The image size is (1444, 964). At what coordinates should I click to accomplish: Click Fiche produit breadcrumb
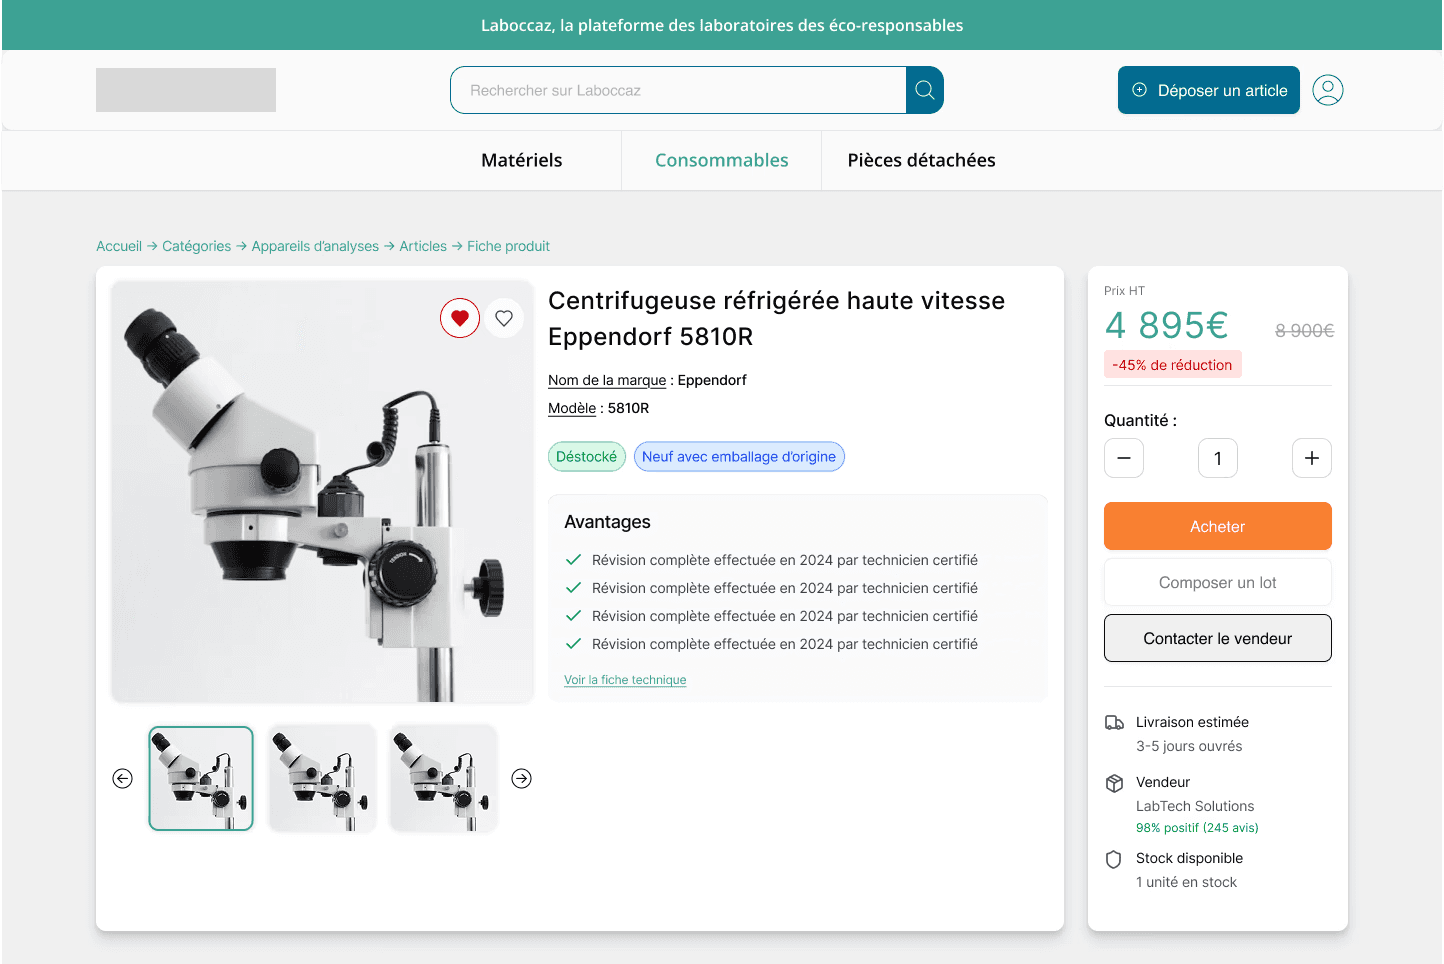508,246
